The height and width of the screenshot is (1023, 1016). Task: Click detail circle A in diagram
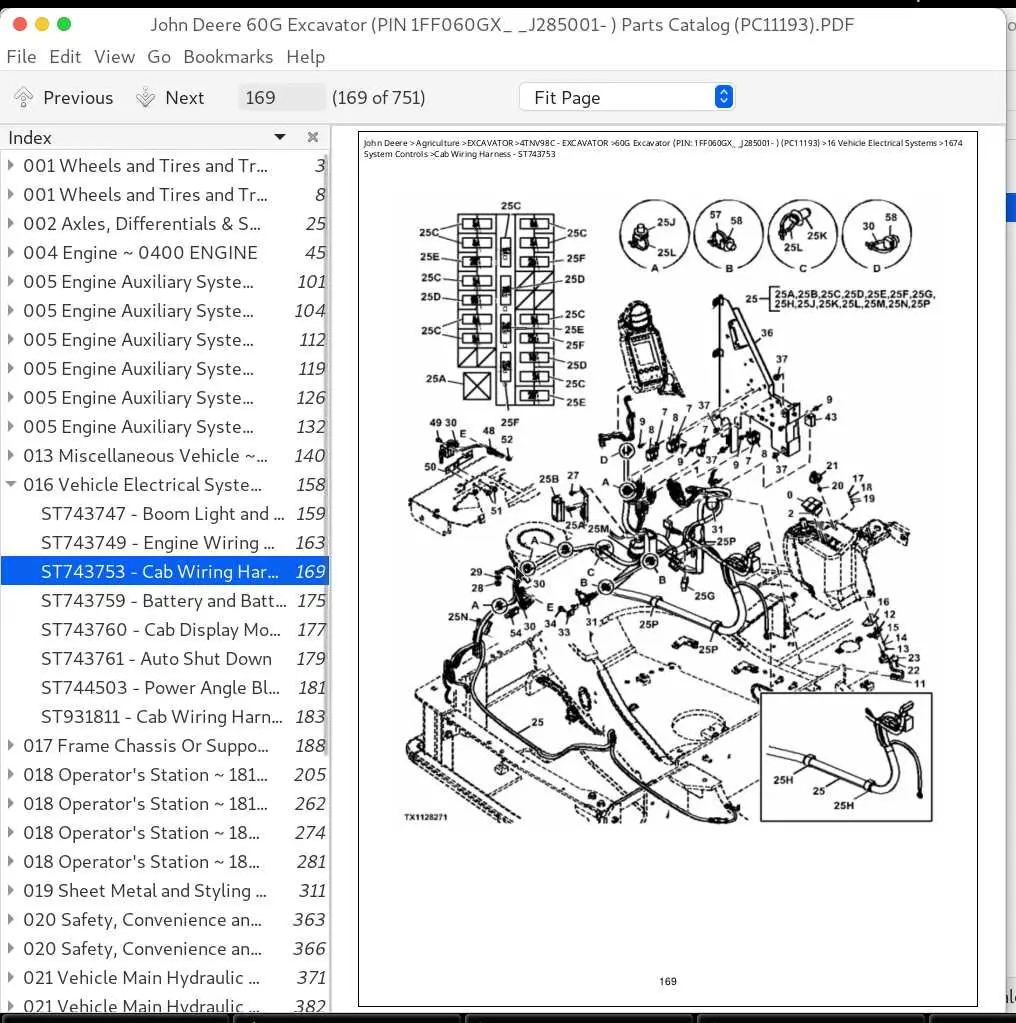point(654,235)
